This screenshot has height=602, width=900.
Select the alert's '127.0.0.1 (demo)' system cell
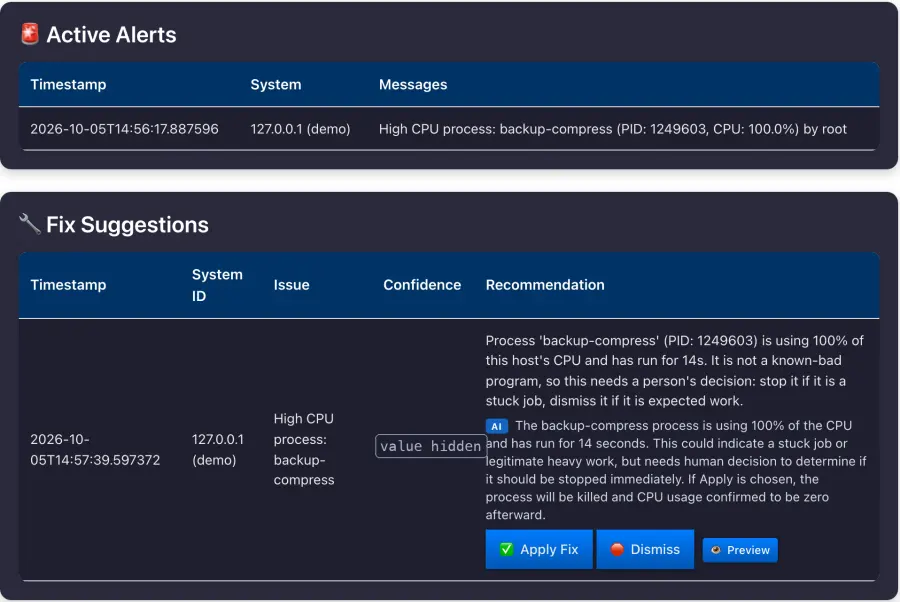tap(300, 129)
